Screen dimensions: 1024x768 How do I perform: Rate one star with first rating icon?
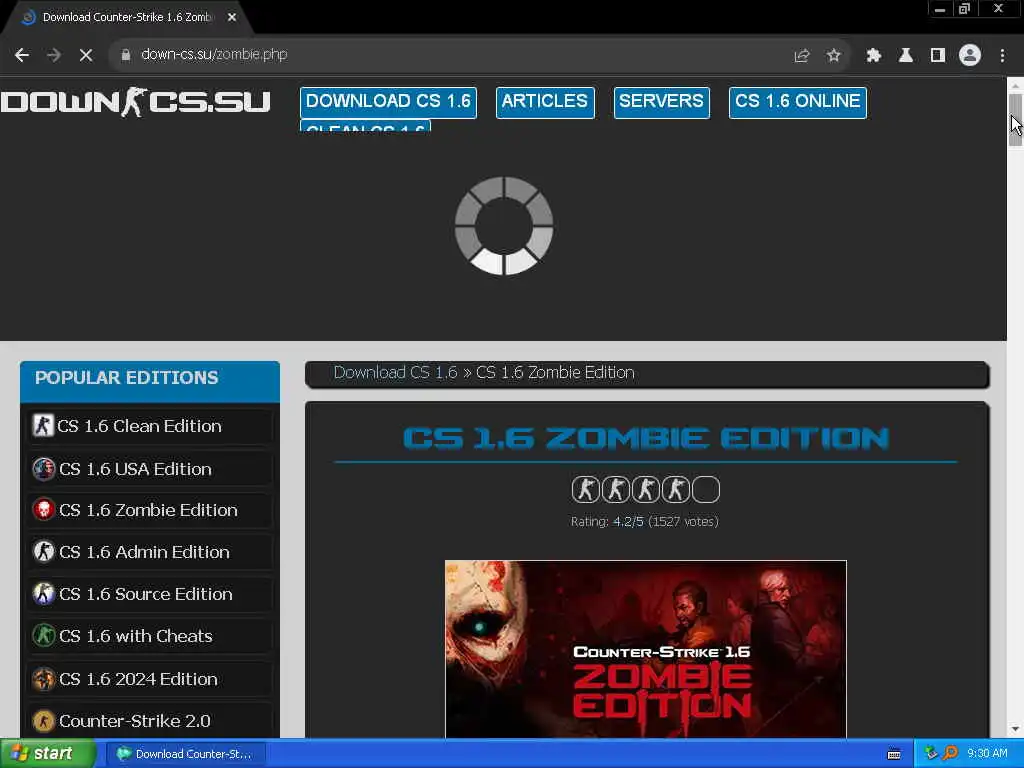coord(585,490)
